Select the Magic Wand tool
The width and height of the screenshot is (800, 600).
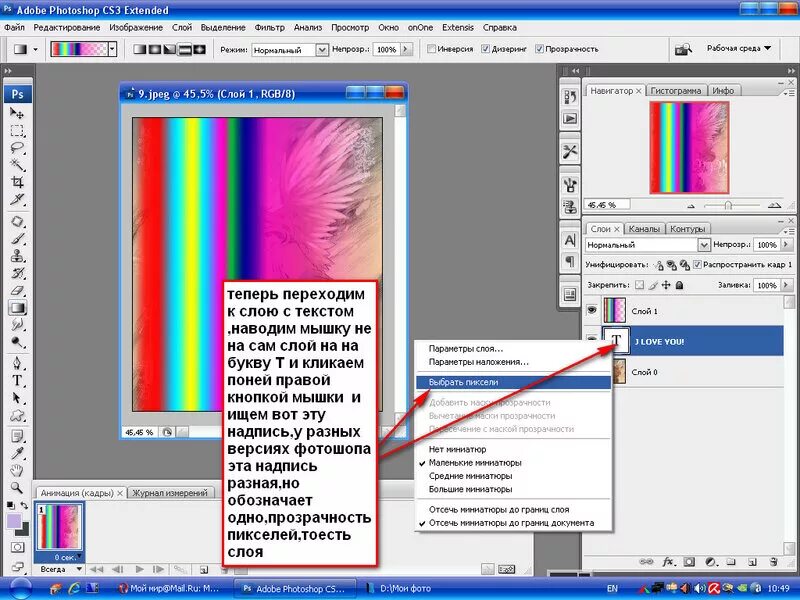tap(17, 165)
